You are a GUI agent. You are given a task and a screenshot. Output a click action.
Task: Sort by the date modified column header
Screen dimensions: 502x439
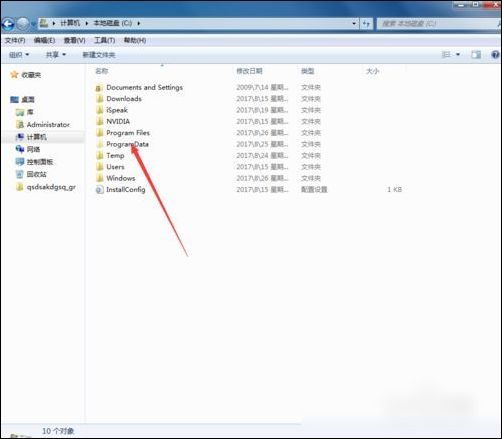(249, 71)
